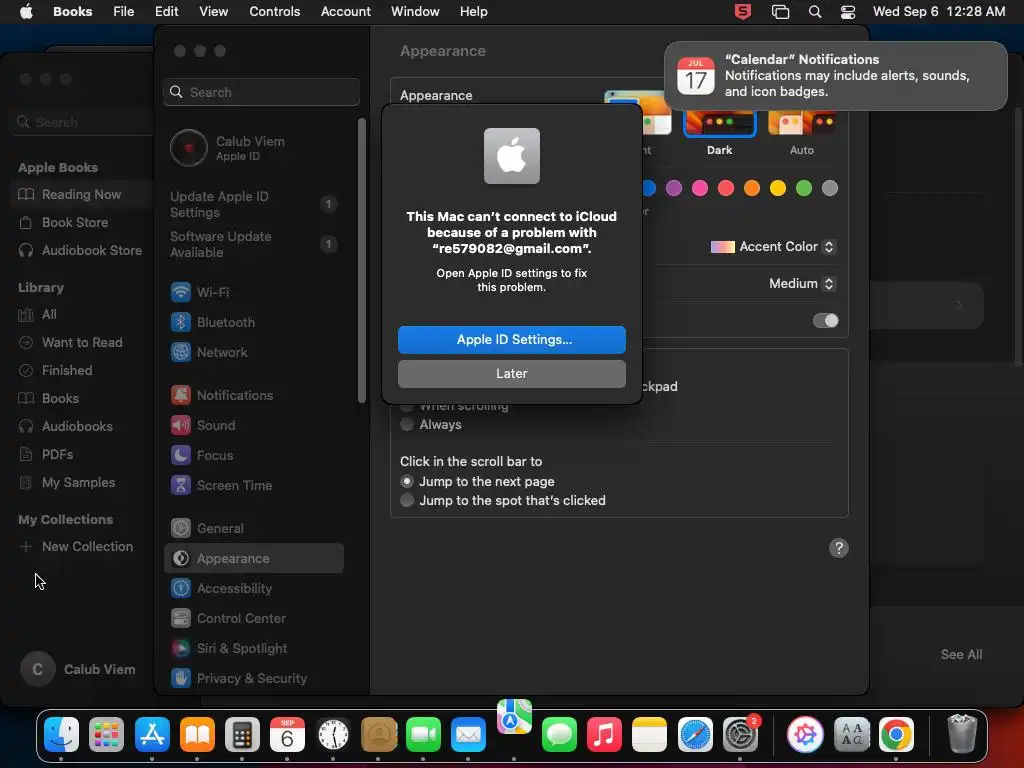This screenshot has height=768, width=1024.
Task: Select Always show scroll bars radio button
Action: click(407, 424)
